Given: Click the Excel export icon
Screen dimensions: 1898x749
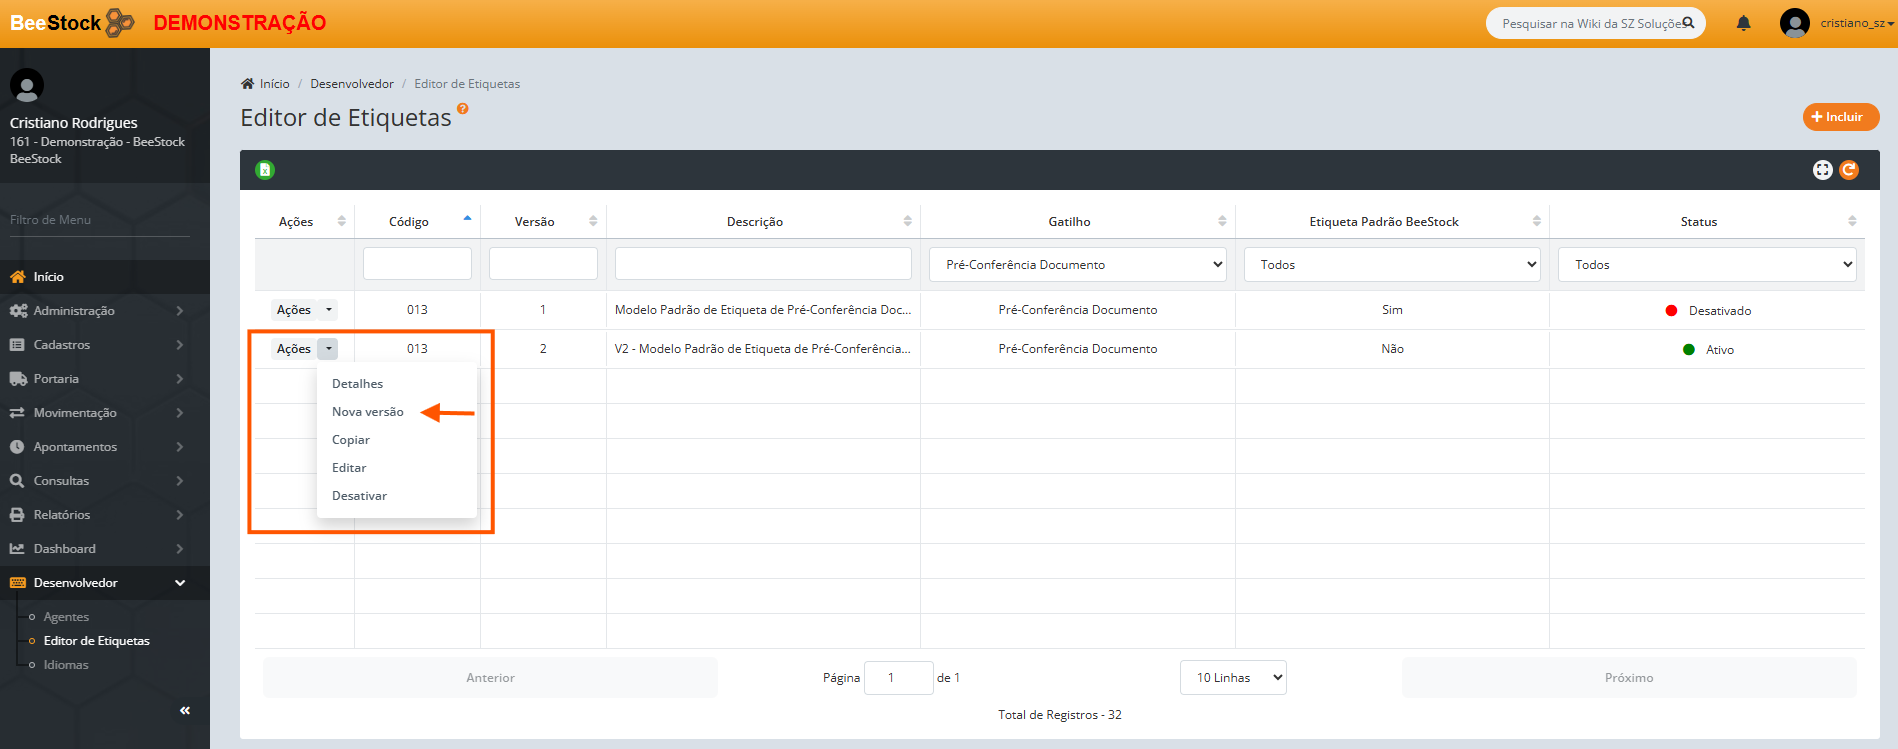Looking at the screenshot, I should (x=265, y=170).
